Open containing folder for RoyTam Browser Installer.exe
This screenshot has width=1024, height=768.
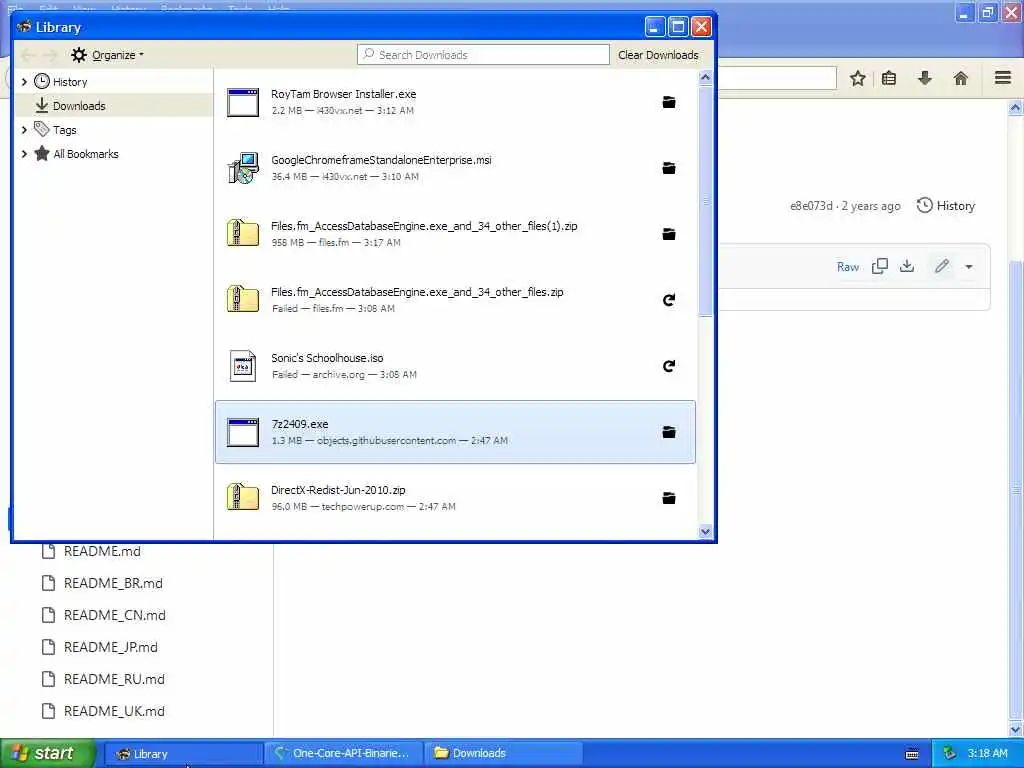pos(669,102)
